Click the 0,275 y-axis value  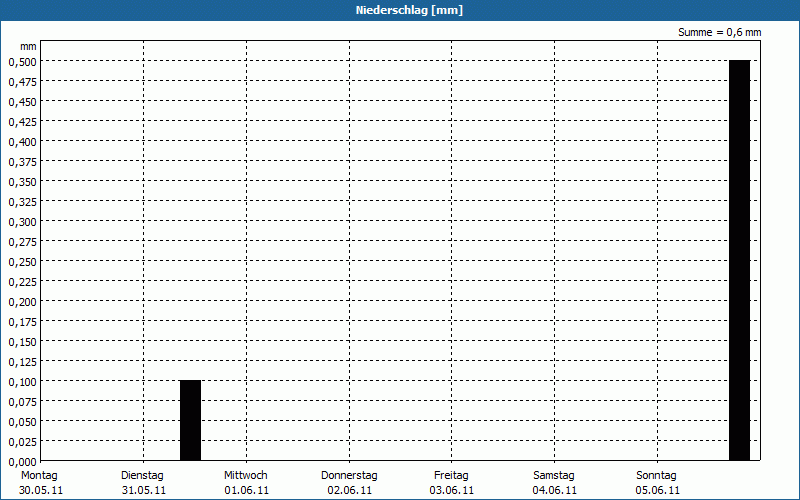pos(22,242)
